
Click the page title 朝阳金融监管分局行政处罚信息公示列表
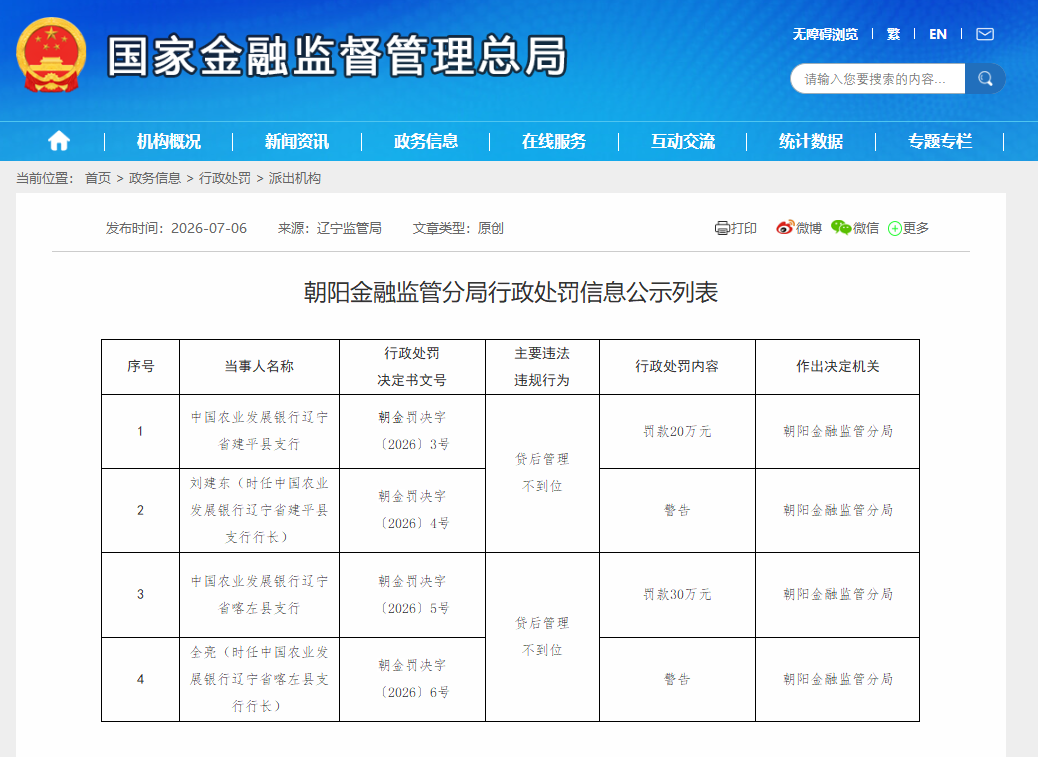pos(511,292)
